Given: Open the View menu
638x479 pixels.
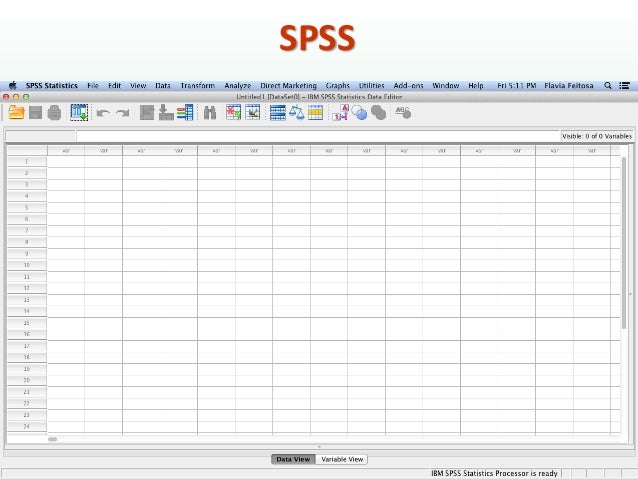Looking at the screenshot, I should pos(138,85).
